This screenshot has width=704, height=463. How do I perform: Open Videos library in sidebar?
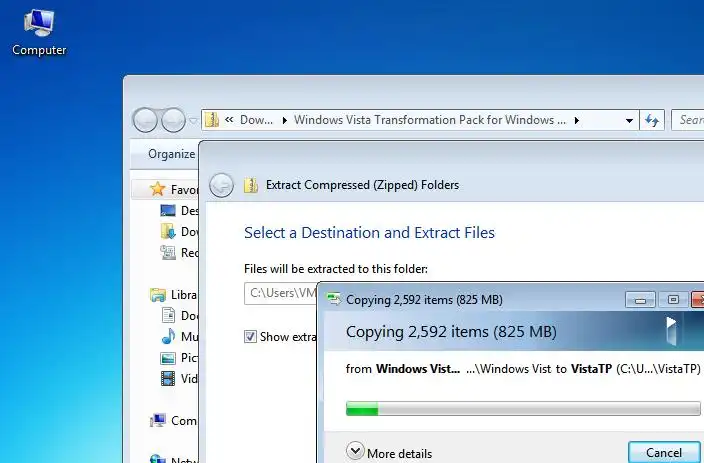180,379
